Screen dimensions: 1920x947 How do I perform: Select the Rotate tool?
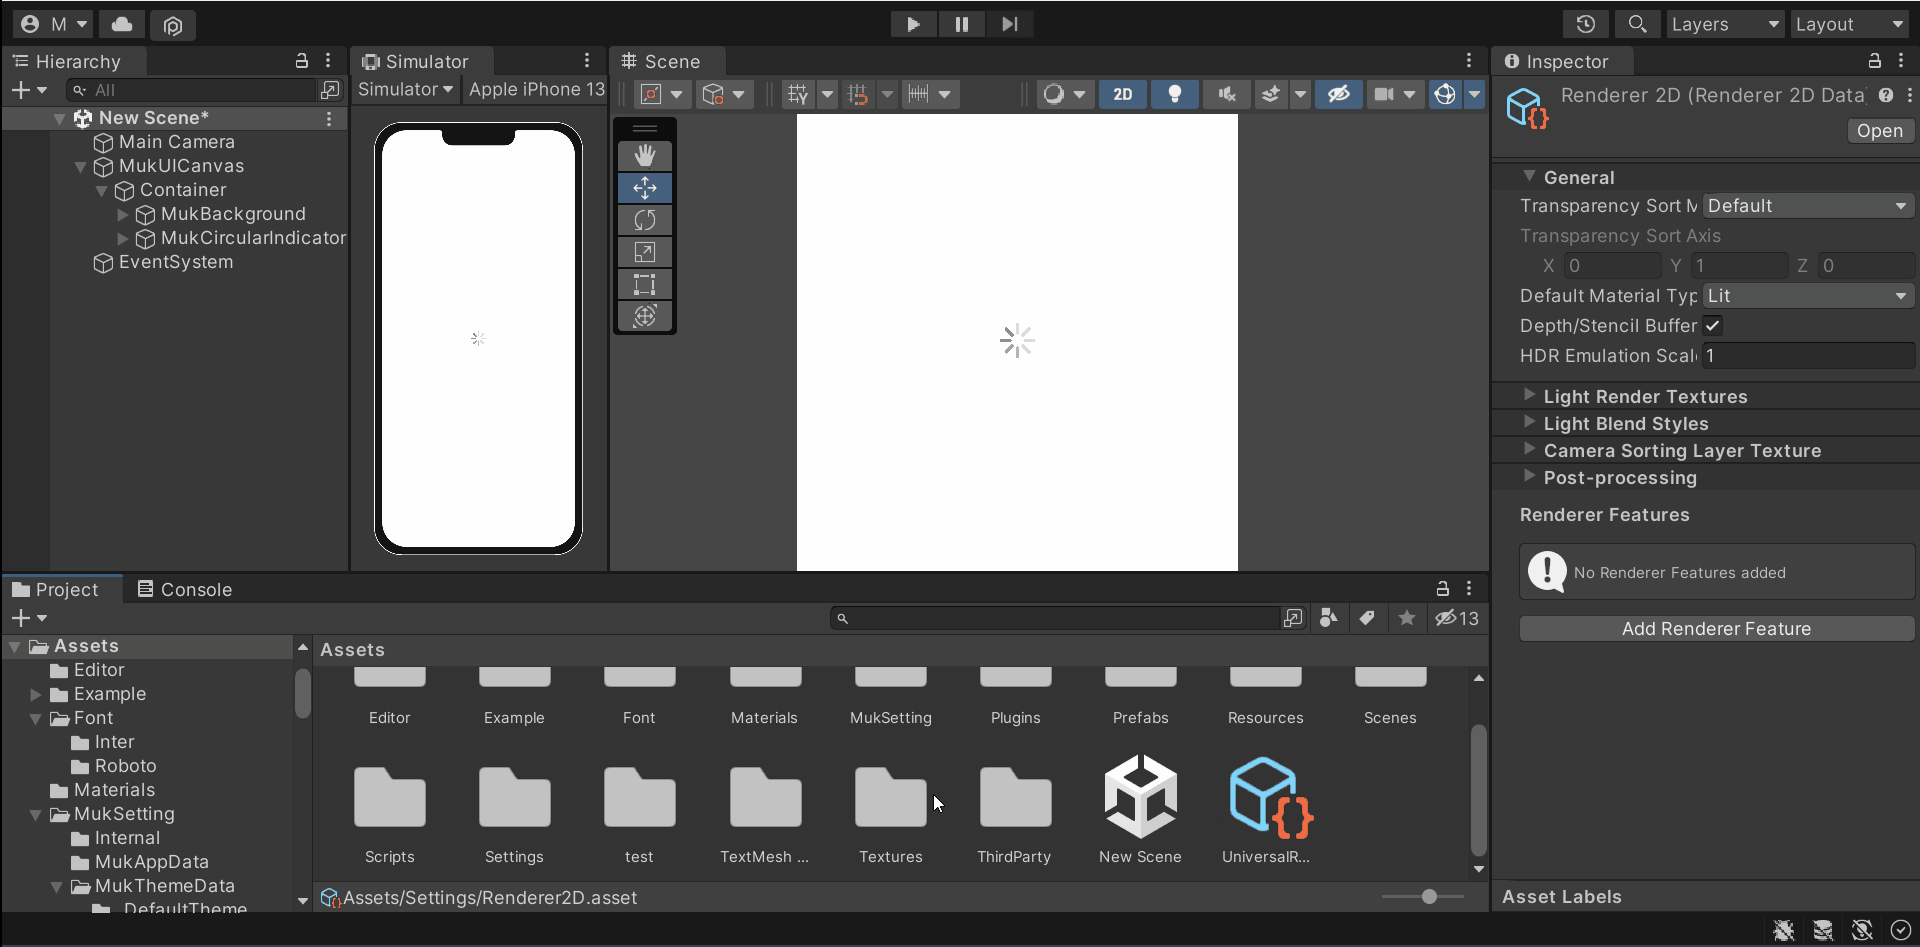645,220
